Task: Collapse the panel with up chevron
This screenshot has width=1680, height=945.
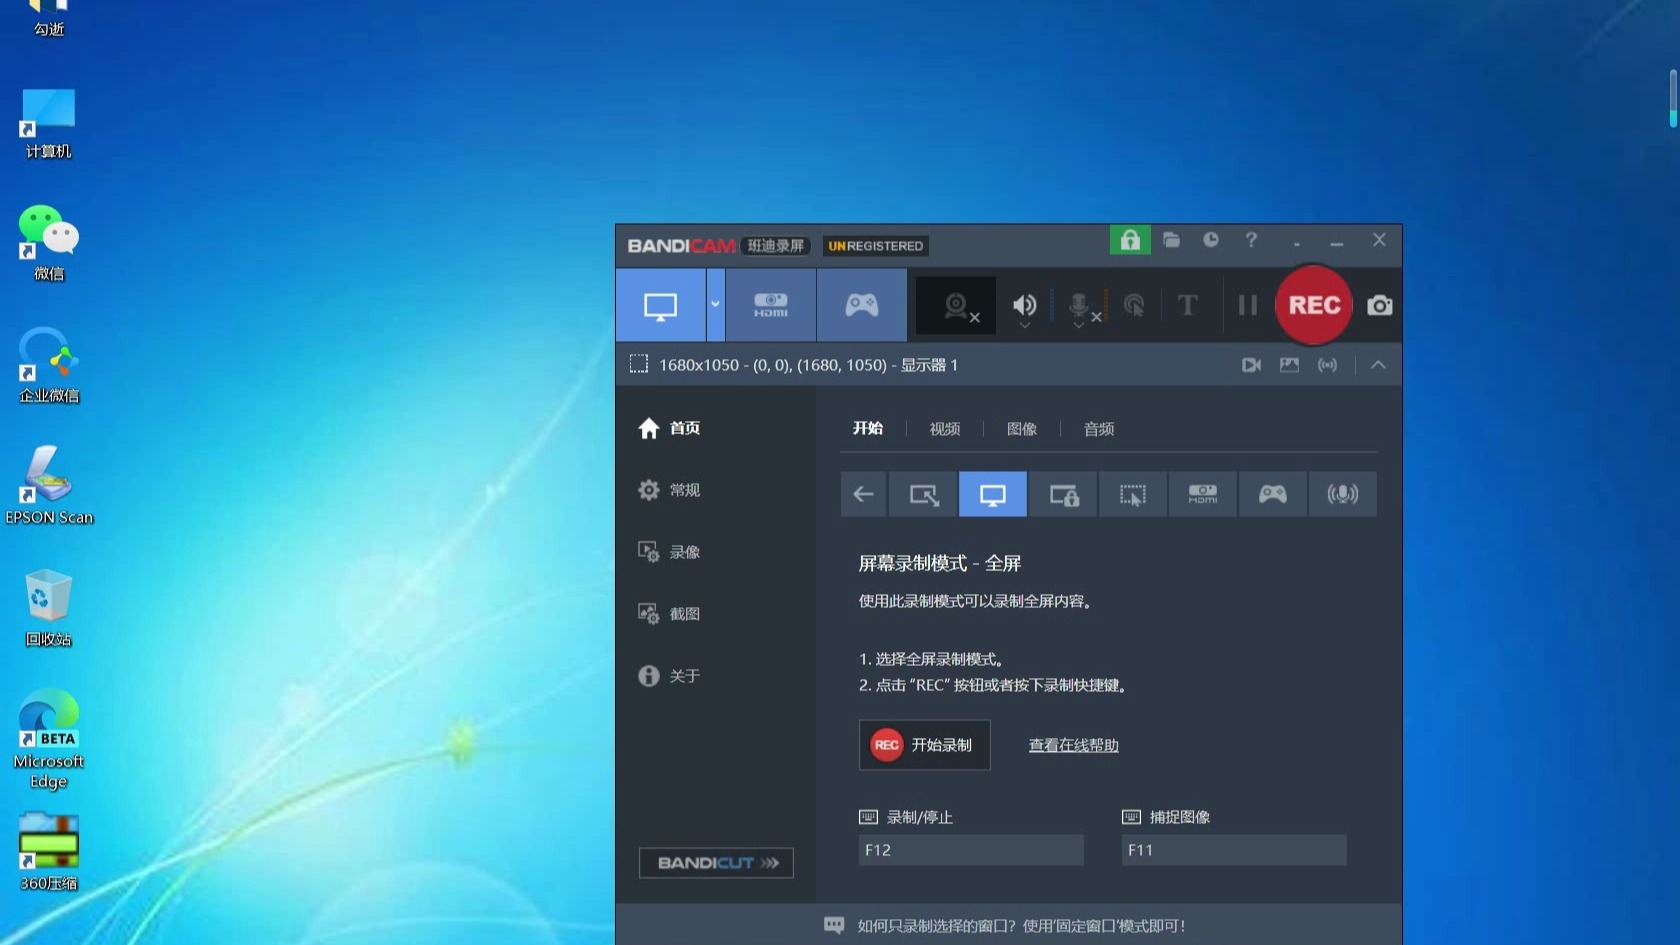Action: tap(1378, 365)
